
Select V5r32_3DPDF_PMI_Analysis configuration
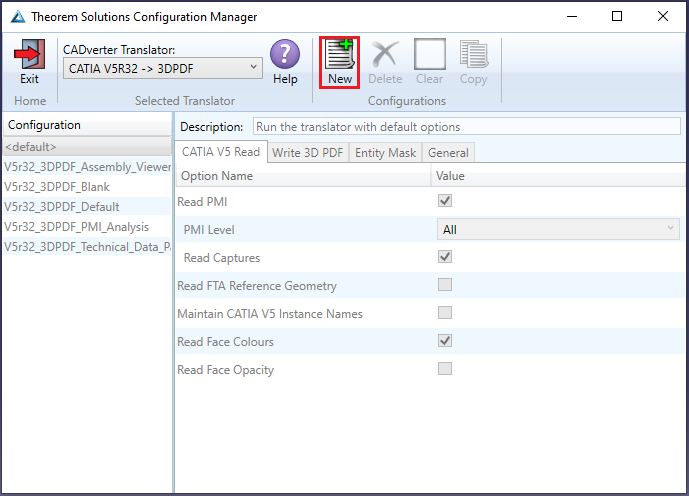pyautogui.click(x=87, y=227)
